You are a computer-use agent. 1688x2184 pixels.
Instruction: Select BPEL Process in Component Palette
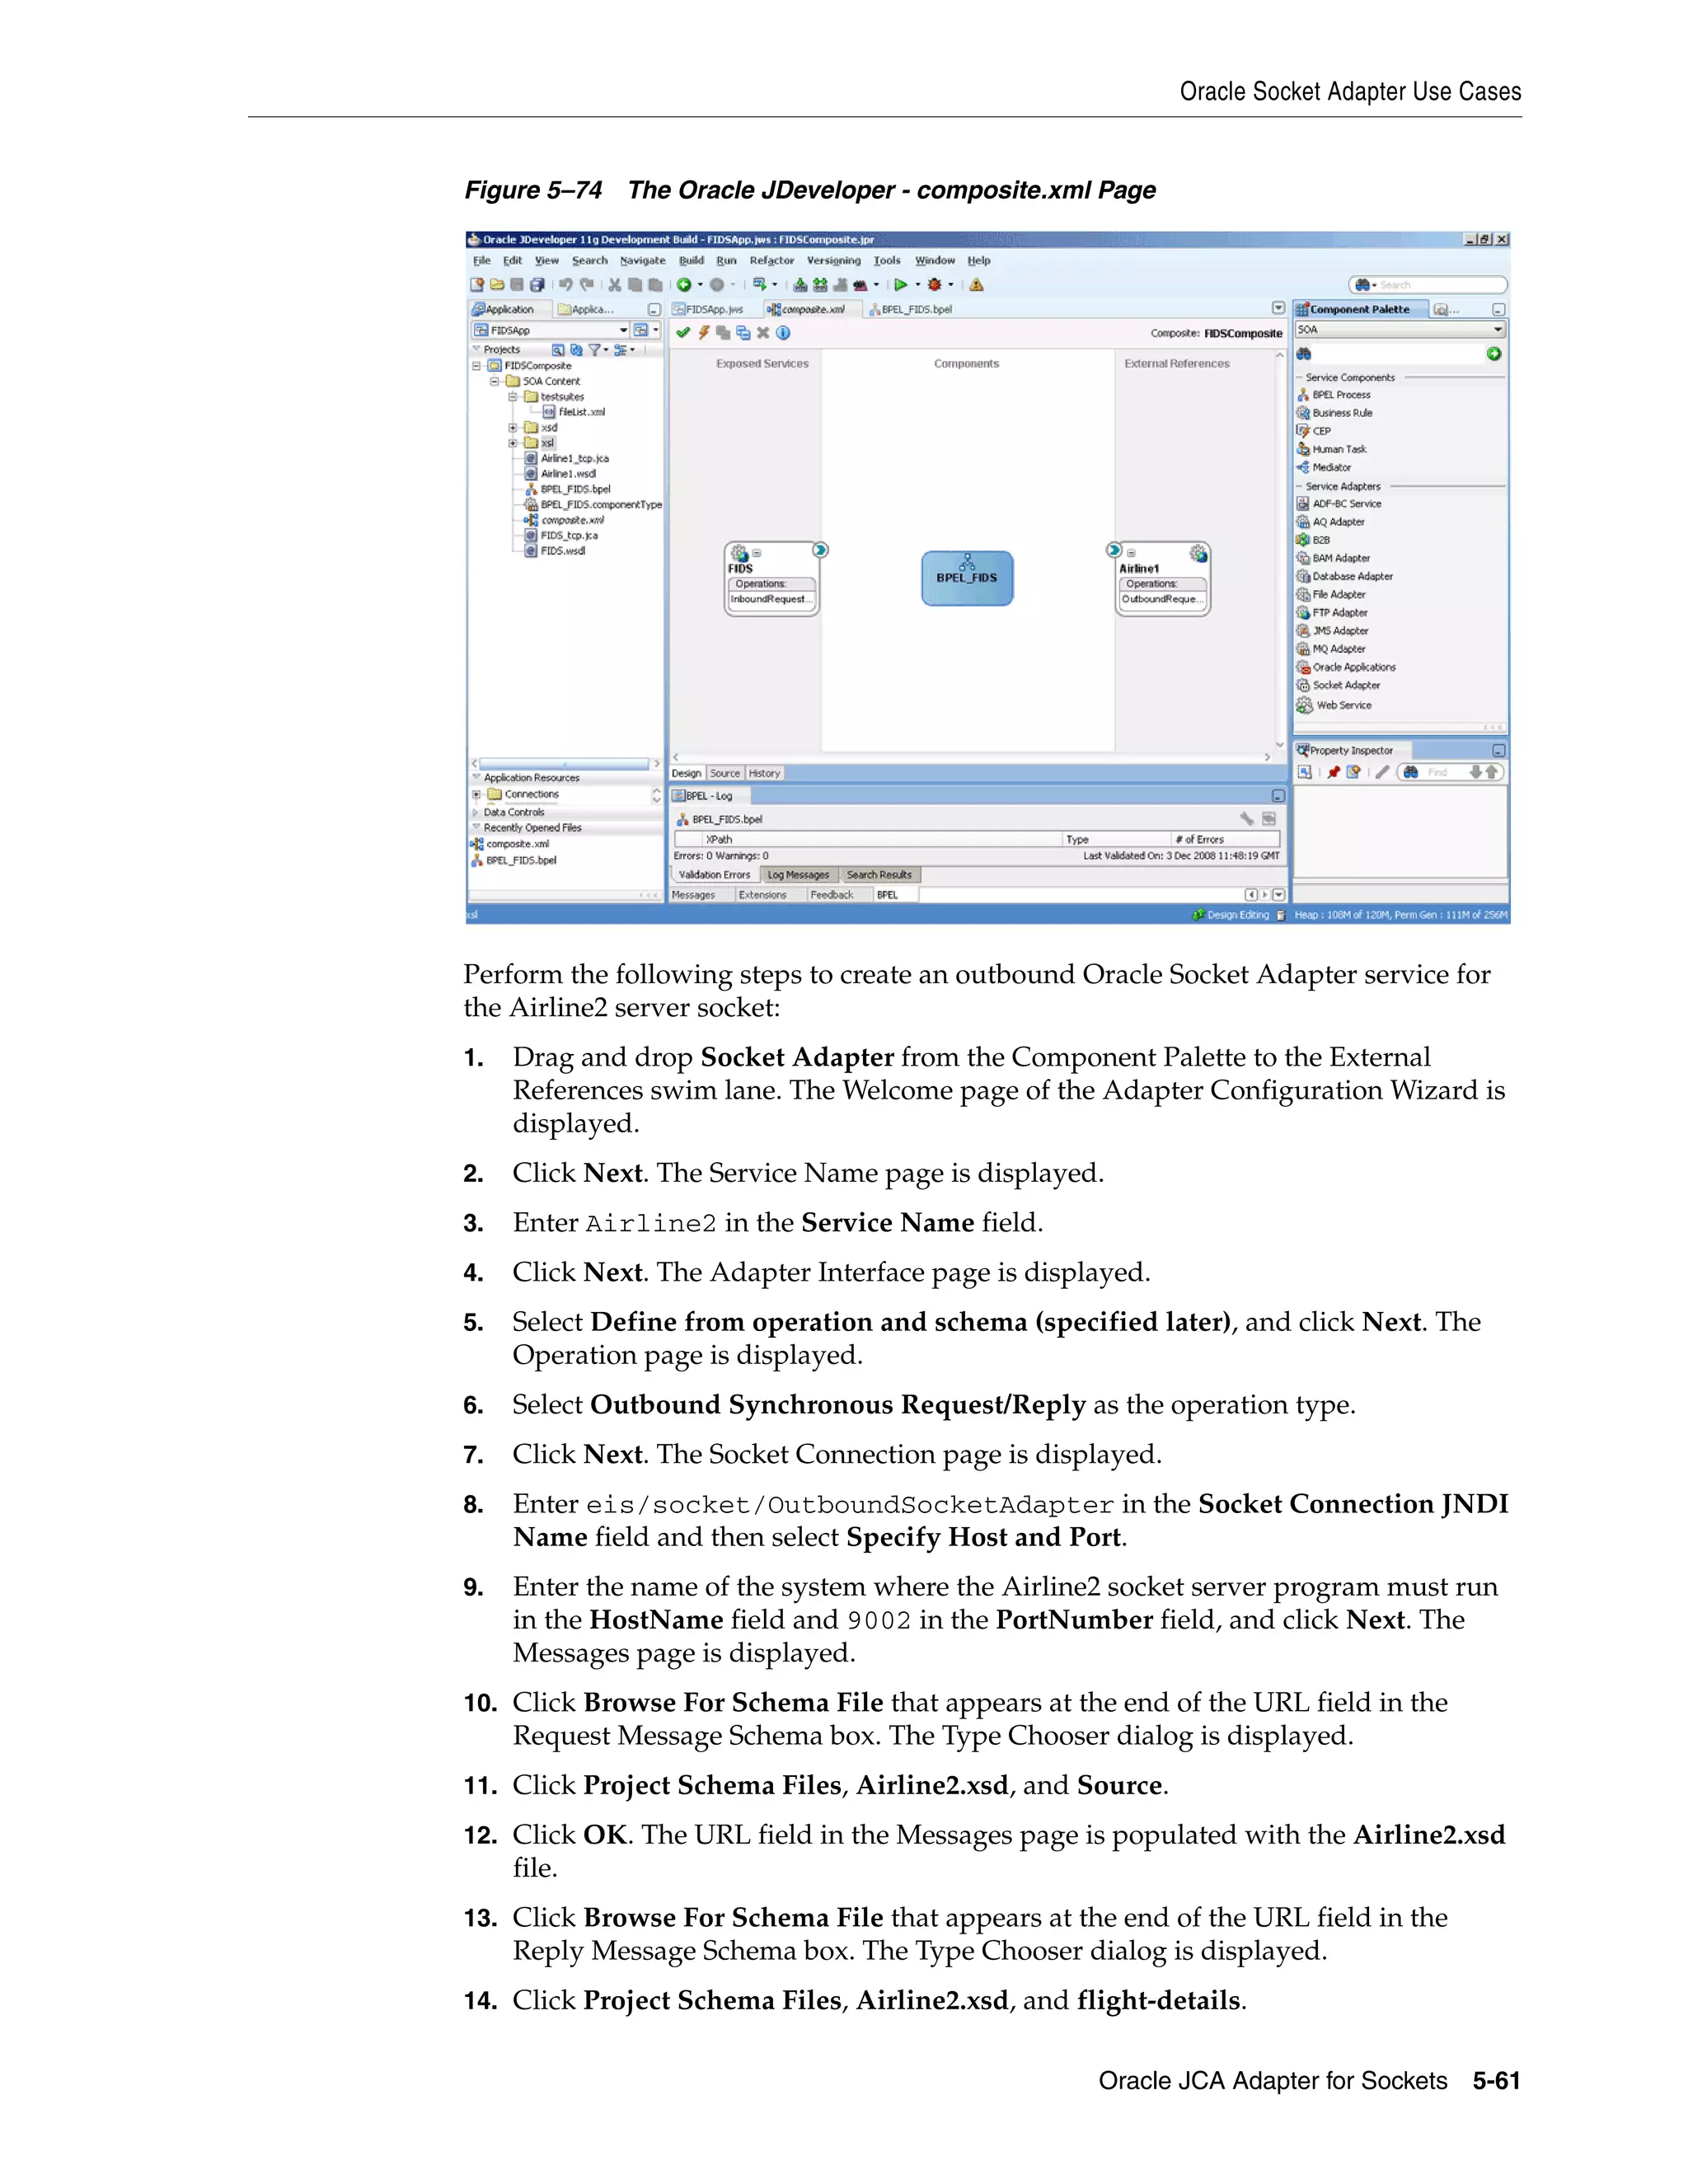1334,395
